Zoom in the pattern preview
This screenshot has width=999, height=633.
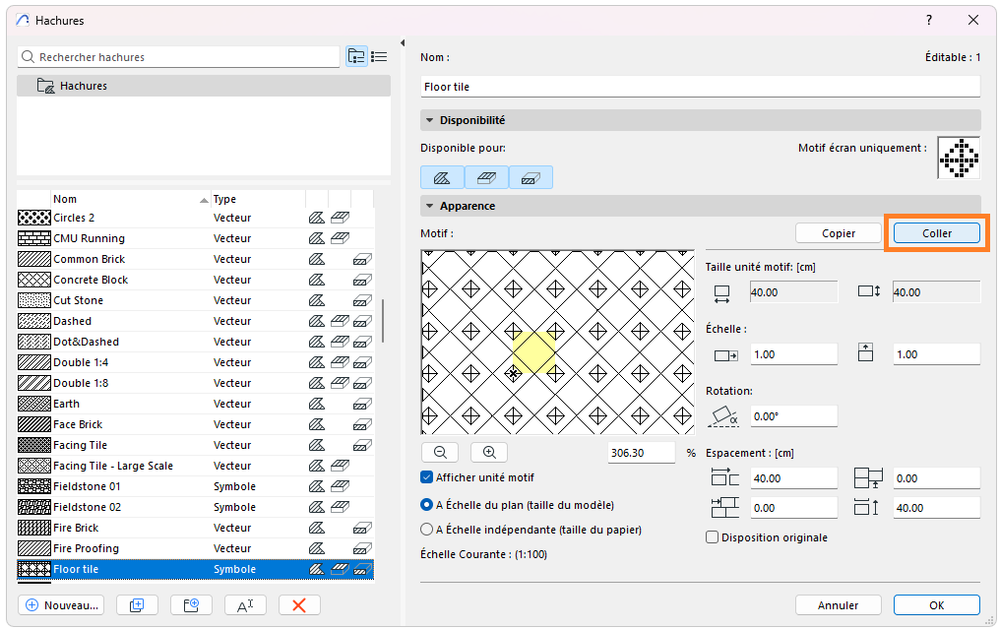(489, 452)
